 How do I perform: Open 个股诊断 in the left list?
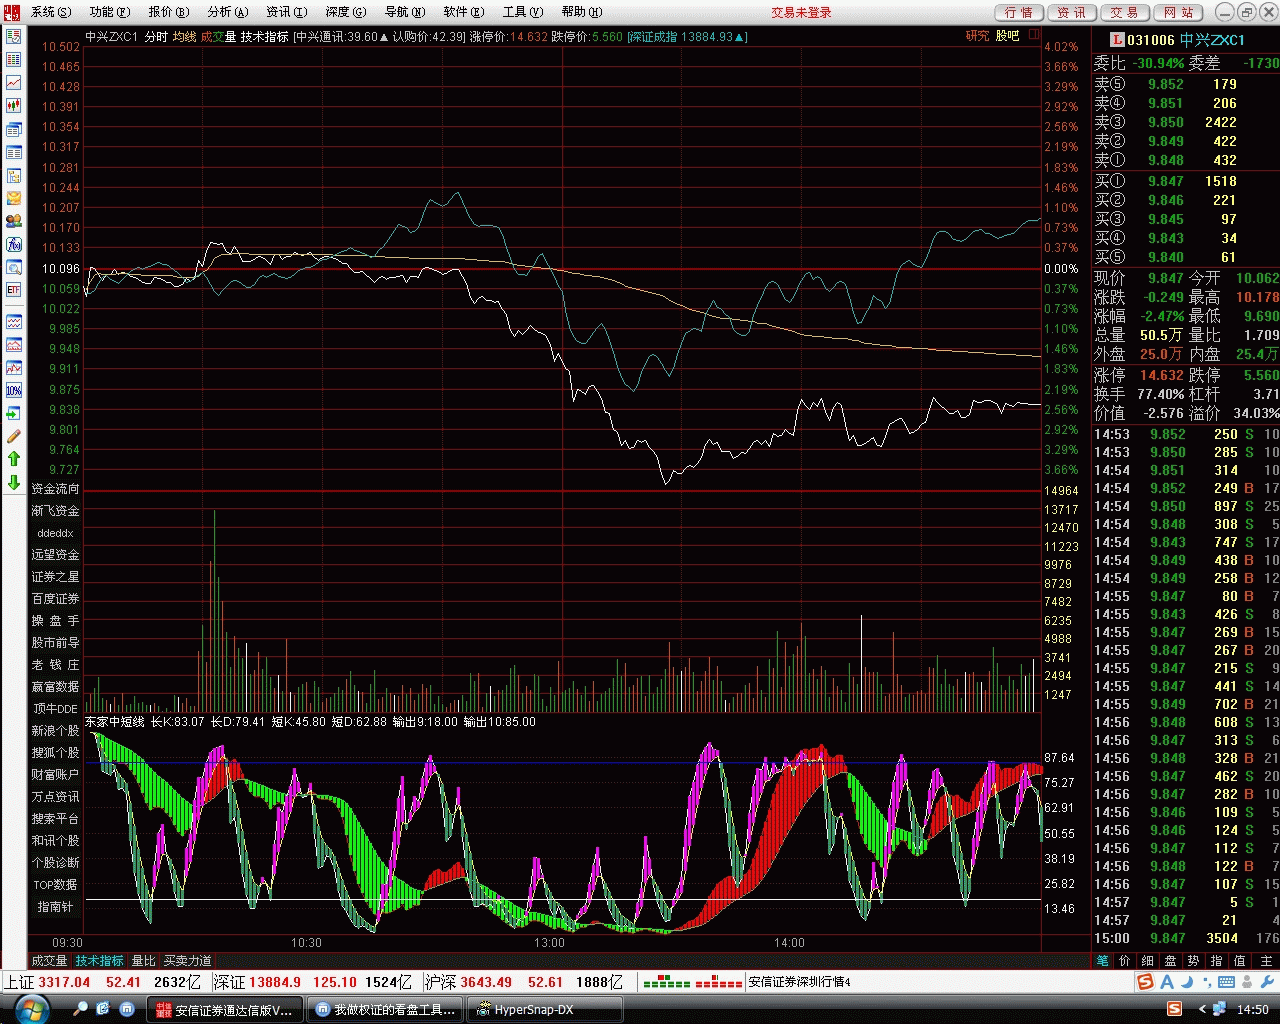(x=55, y=863)
